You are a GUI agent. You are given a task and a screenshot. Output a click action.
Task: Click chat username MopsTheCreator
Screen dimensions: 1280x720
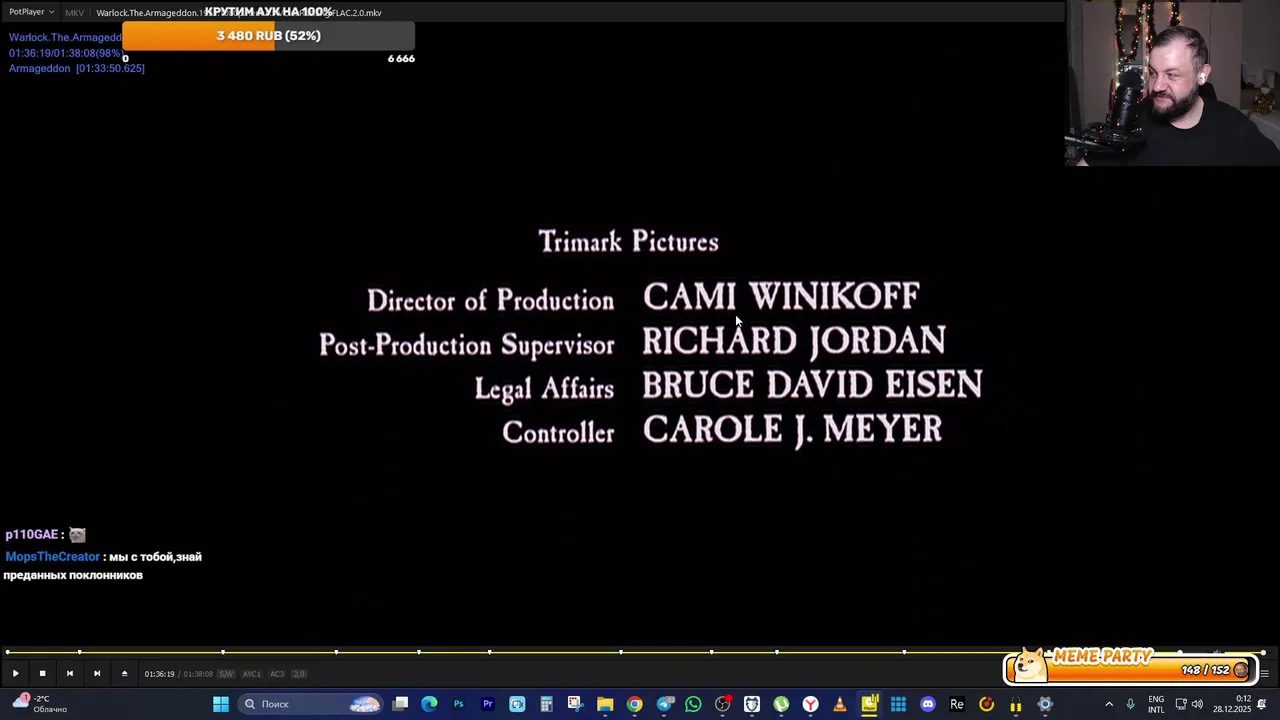[x=53, y=557]
